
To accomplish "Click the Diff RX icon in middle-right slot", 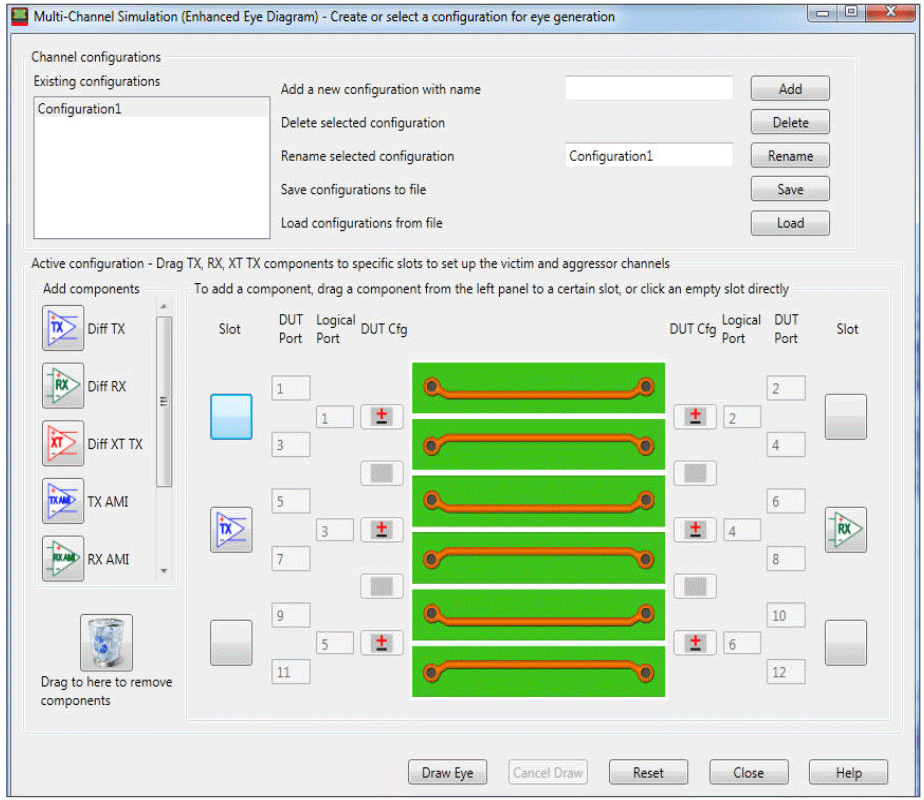I will pos(845,529).
